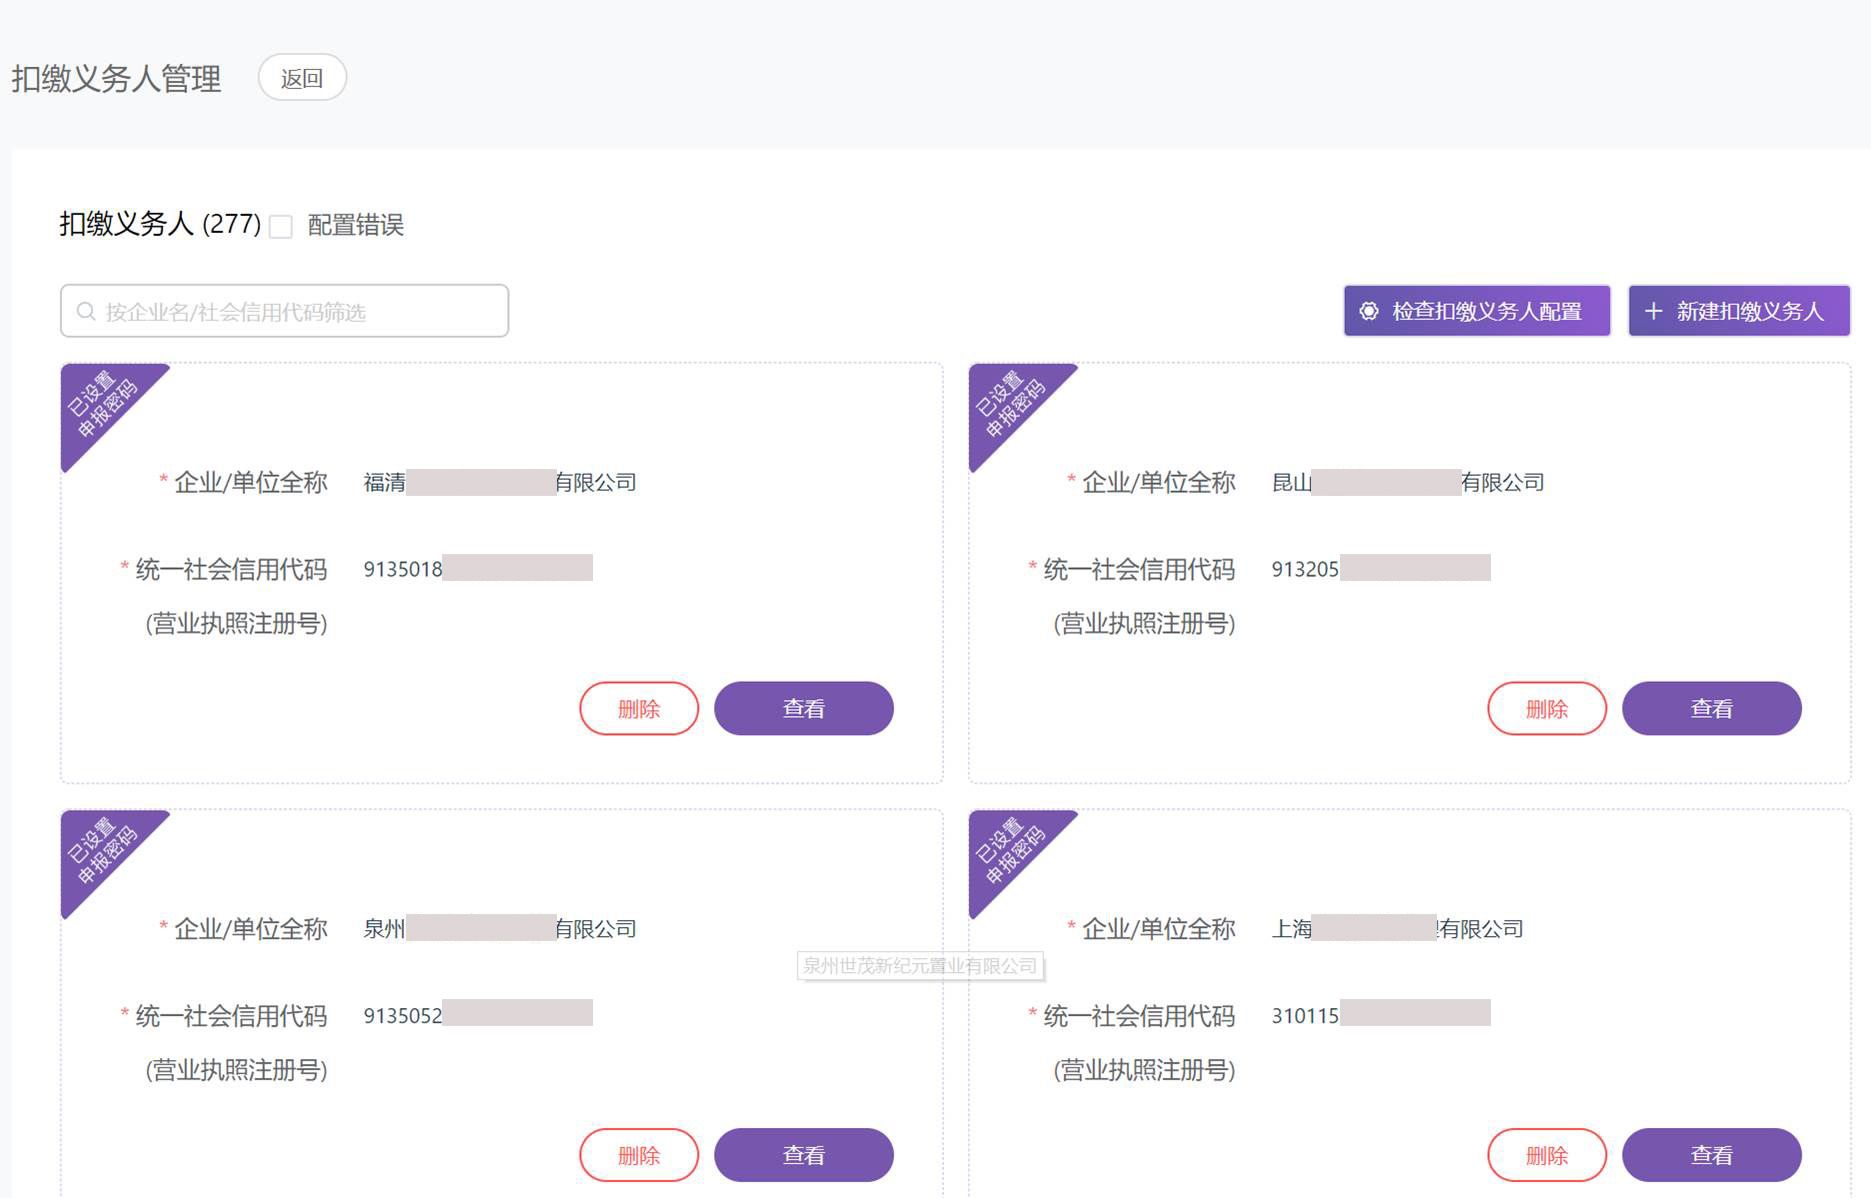Open 查看 for the 昆山 company
The image size is (1871, 1198).
(x=1711, y=709)
